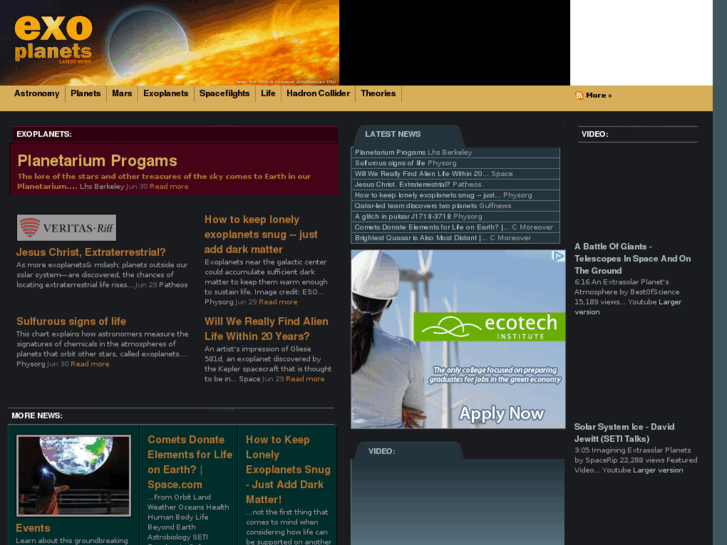
Task: Open Jesus Christ Extraterrestrial? Patheos row
Action: point(455,184)
